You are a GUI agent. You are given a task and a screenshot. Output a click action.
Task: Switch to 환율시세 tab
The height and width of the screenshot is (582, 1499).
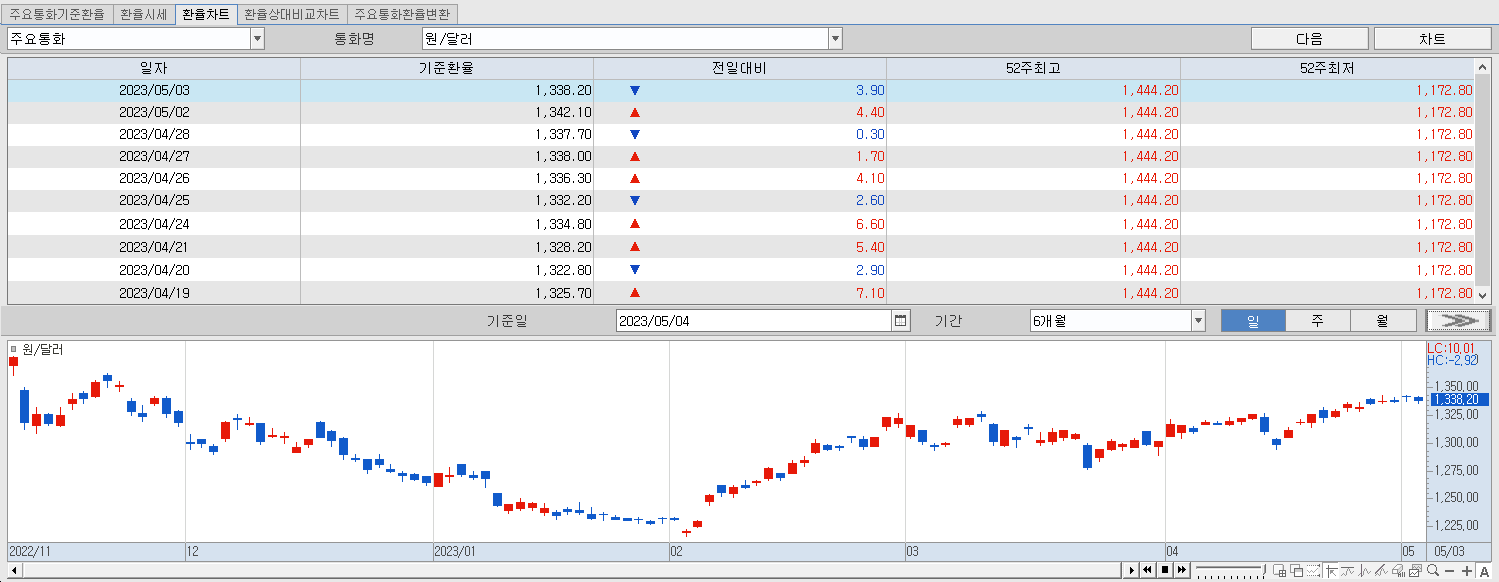143,15
